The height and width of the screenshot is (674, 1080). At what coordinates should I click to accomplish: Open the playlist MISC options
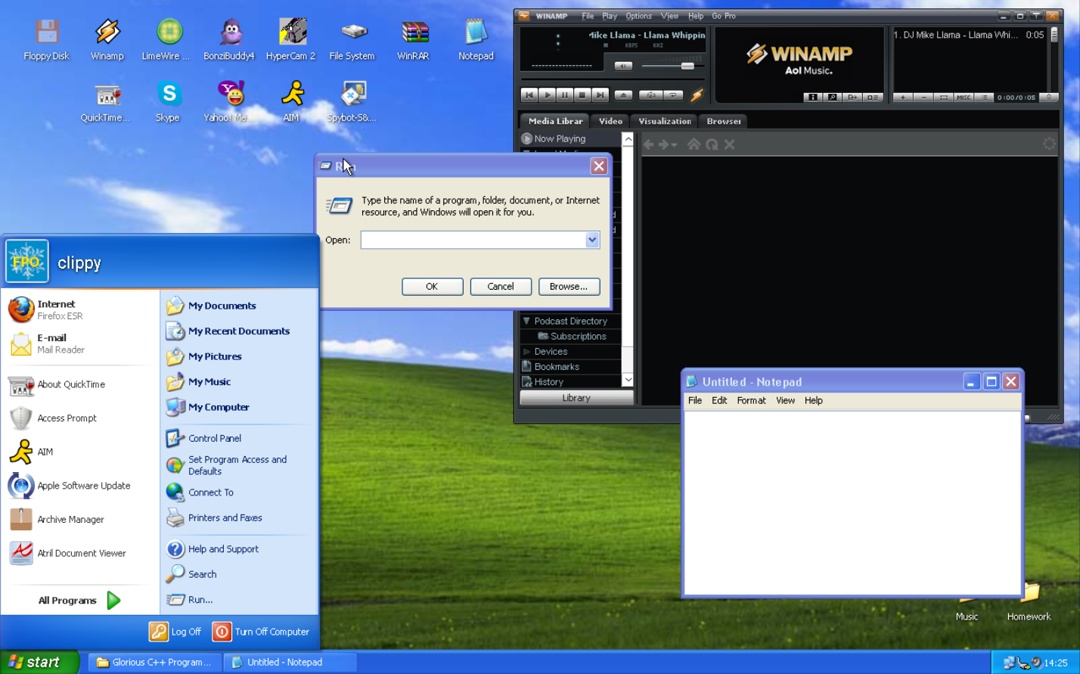963,97
